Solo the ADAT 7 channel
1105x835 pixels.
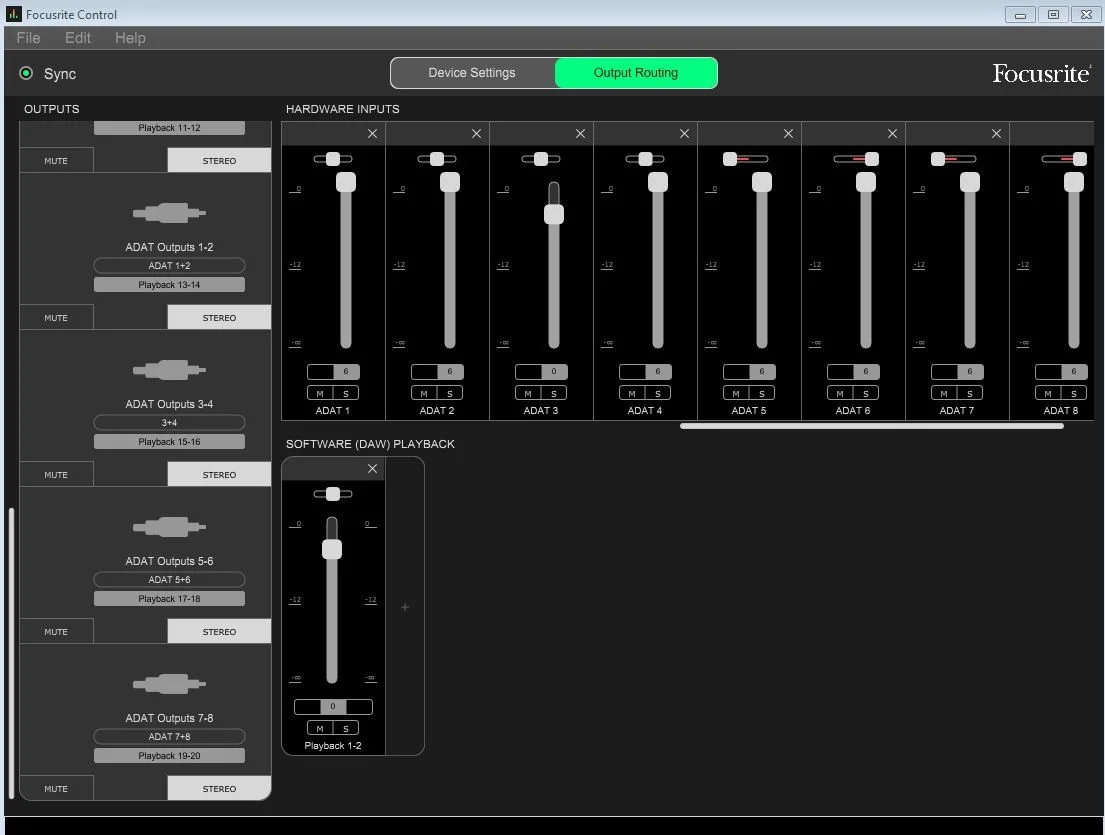pyautogui.click(x=970, y=393)
